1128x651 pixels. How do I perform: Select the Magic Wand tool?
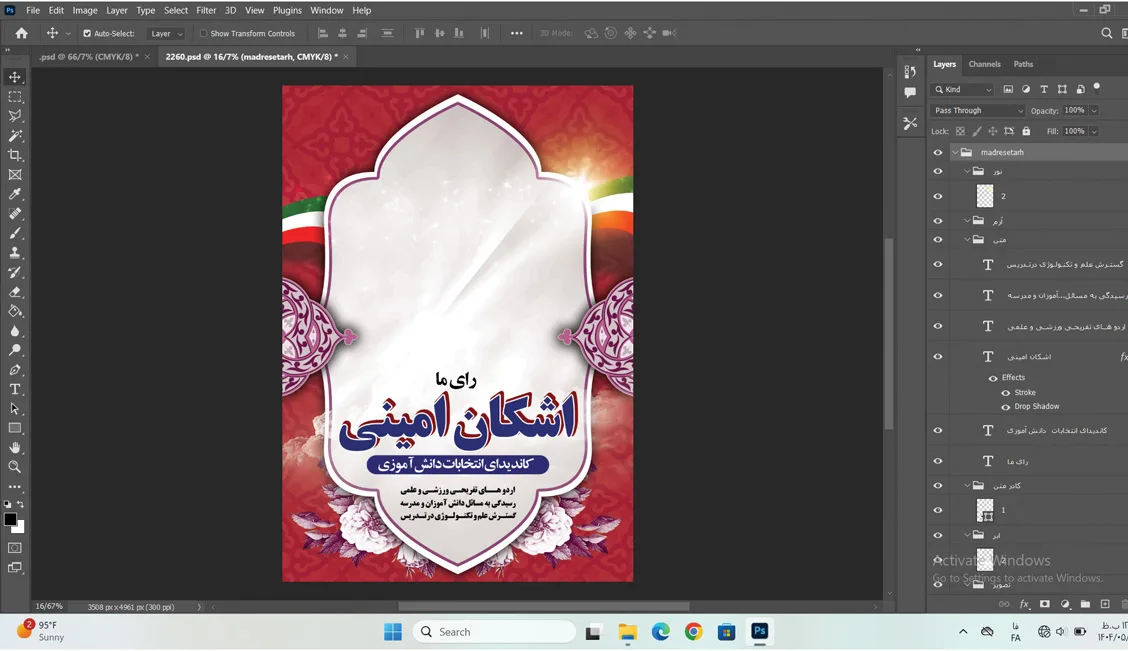pos(14,135)
